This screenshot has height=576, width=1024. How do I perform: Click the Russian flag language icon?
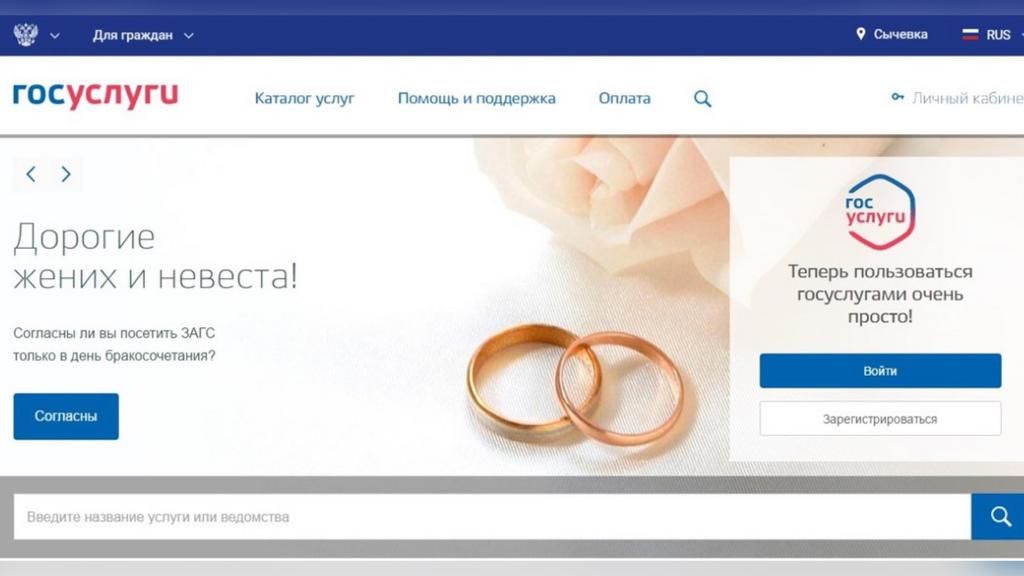point(970,35)
